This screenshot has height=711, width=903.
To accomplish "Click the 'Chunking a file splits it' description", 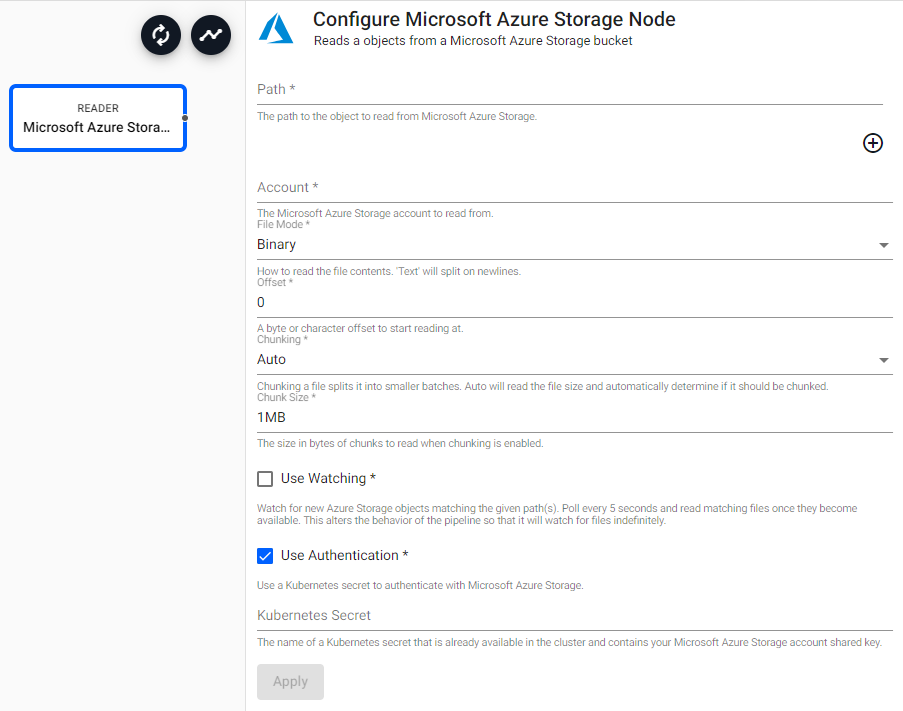I will 542,386.
